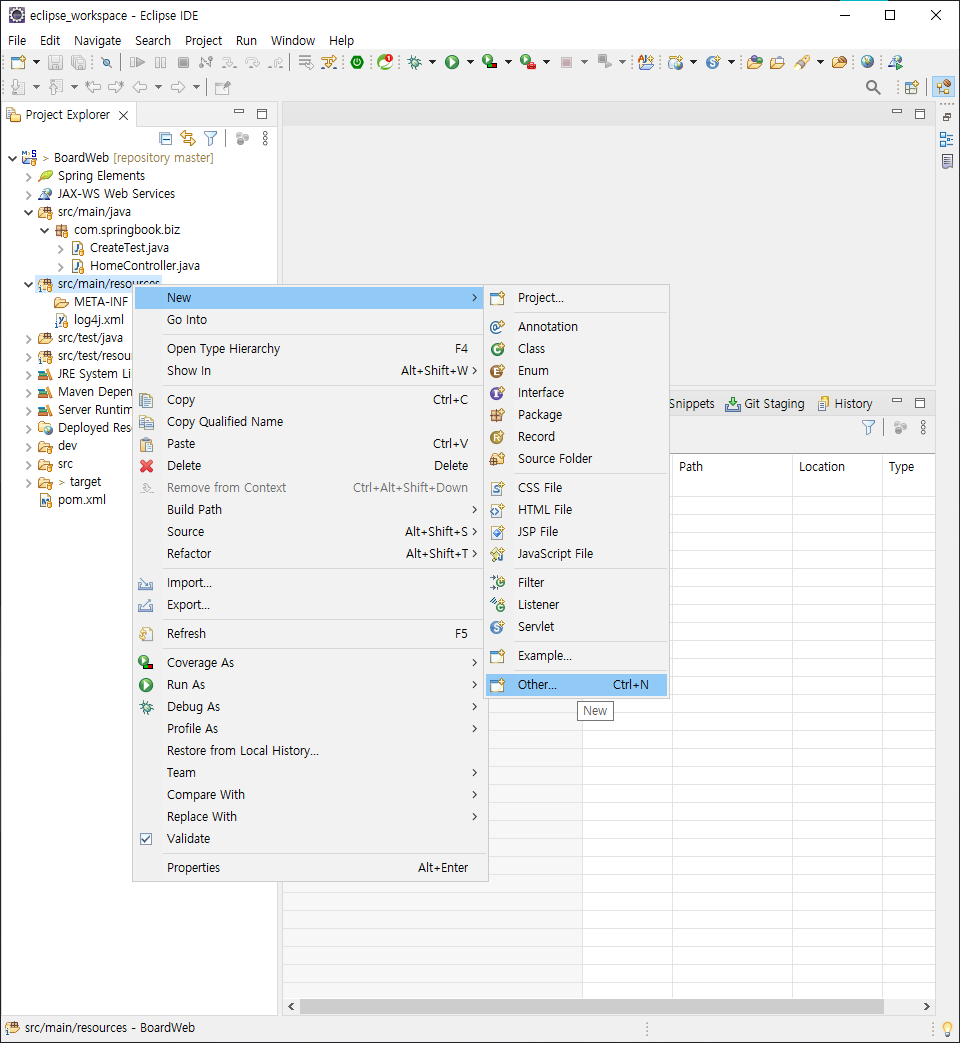The height and width of the screenshot is (1043, 960).
Task: Click the scroll right arrow of bottom panel
Action: point(926,1006)
